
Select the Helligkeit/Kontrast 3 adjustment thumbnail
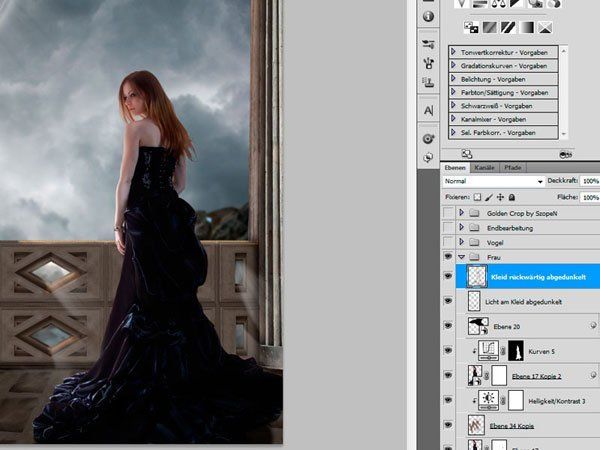[489, 400]
